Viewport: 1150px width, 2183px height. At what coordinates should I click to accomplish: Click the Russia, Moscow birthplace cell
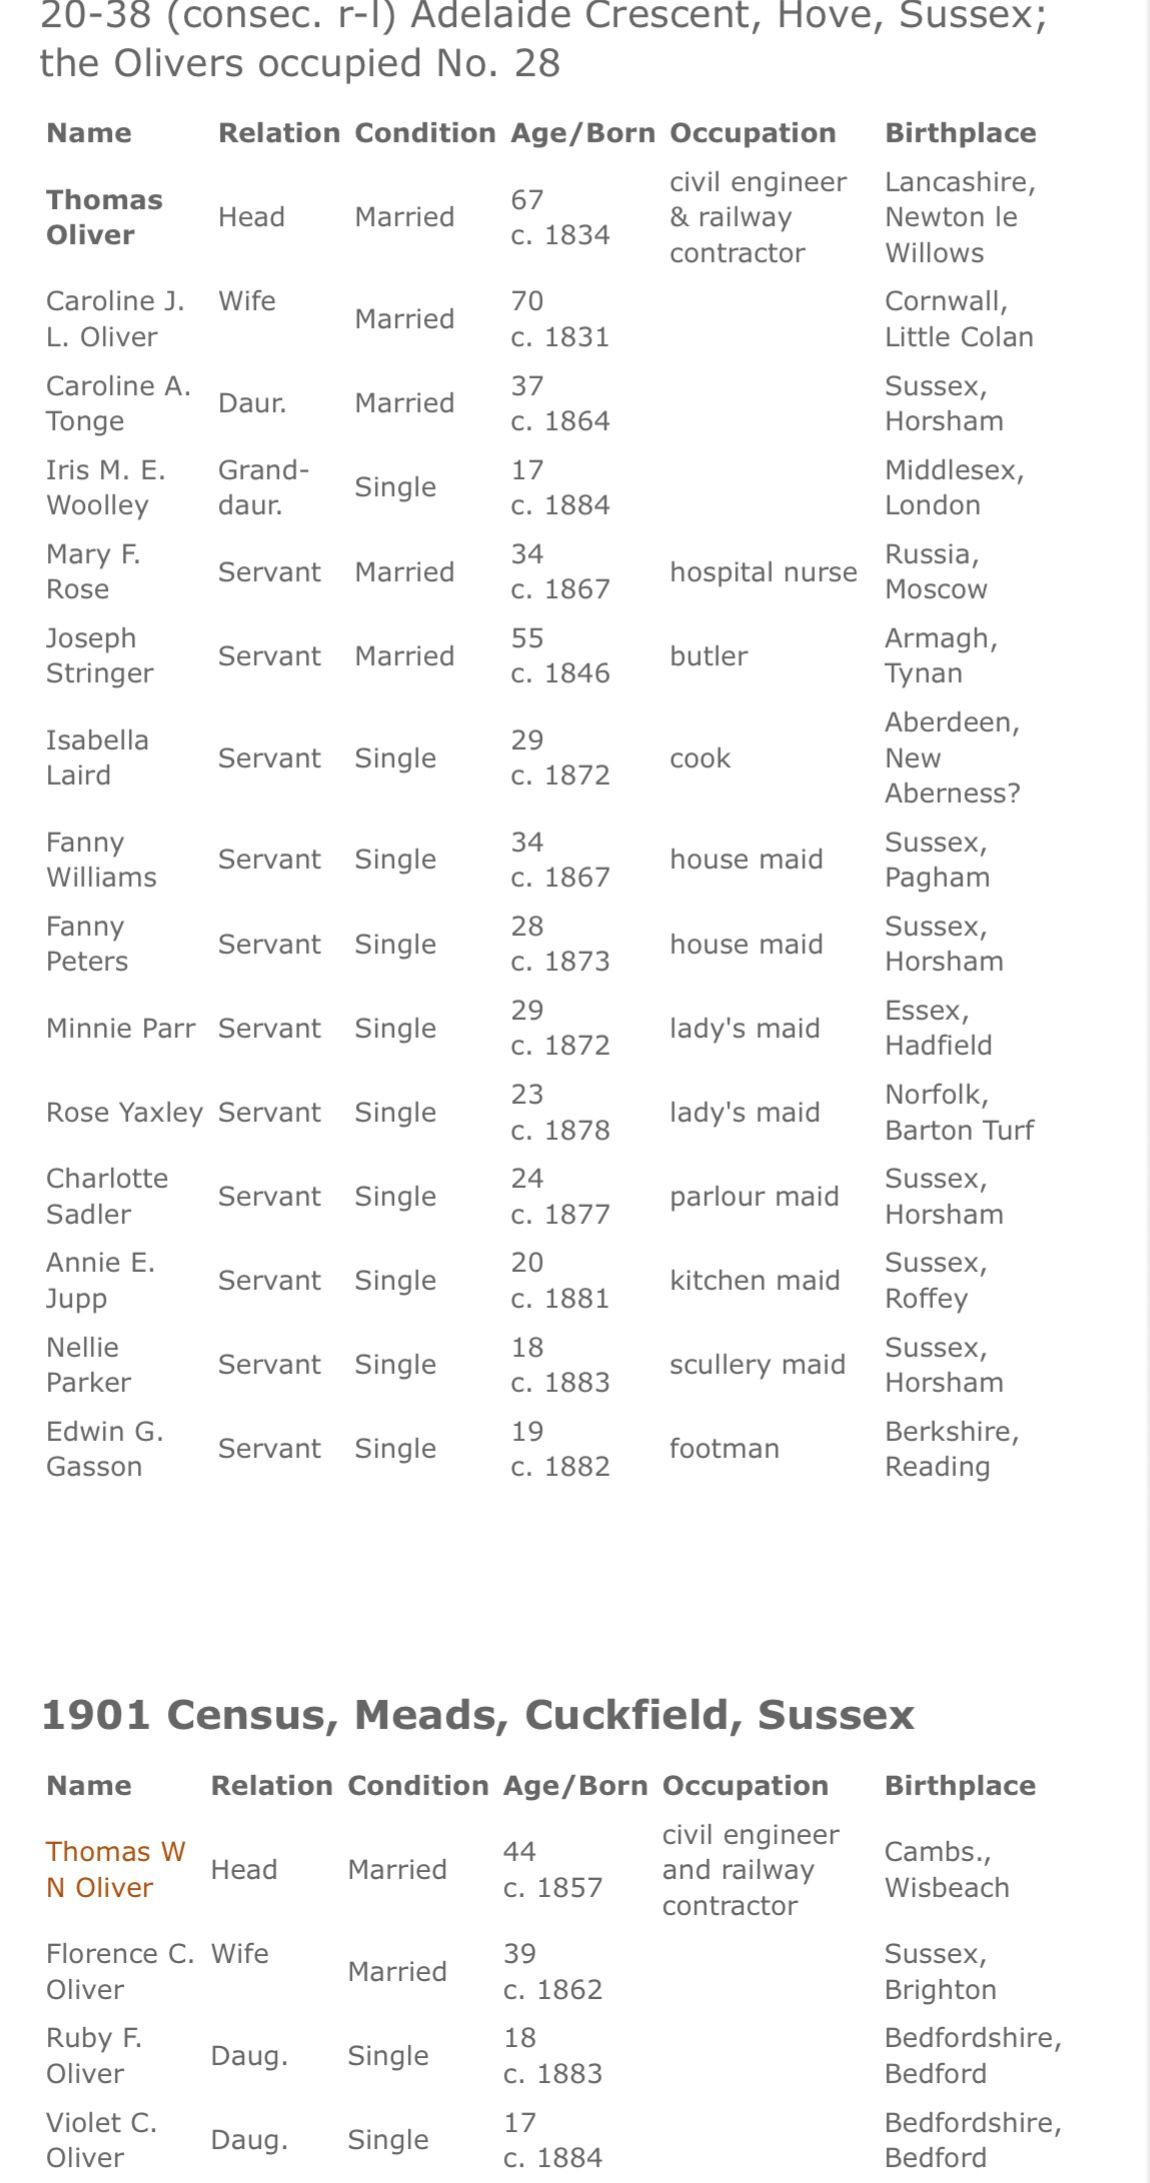935,571
